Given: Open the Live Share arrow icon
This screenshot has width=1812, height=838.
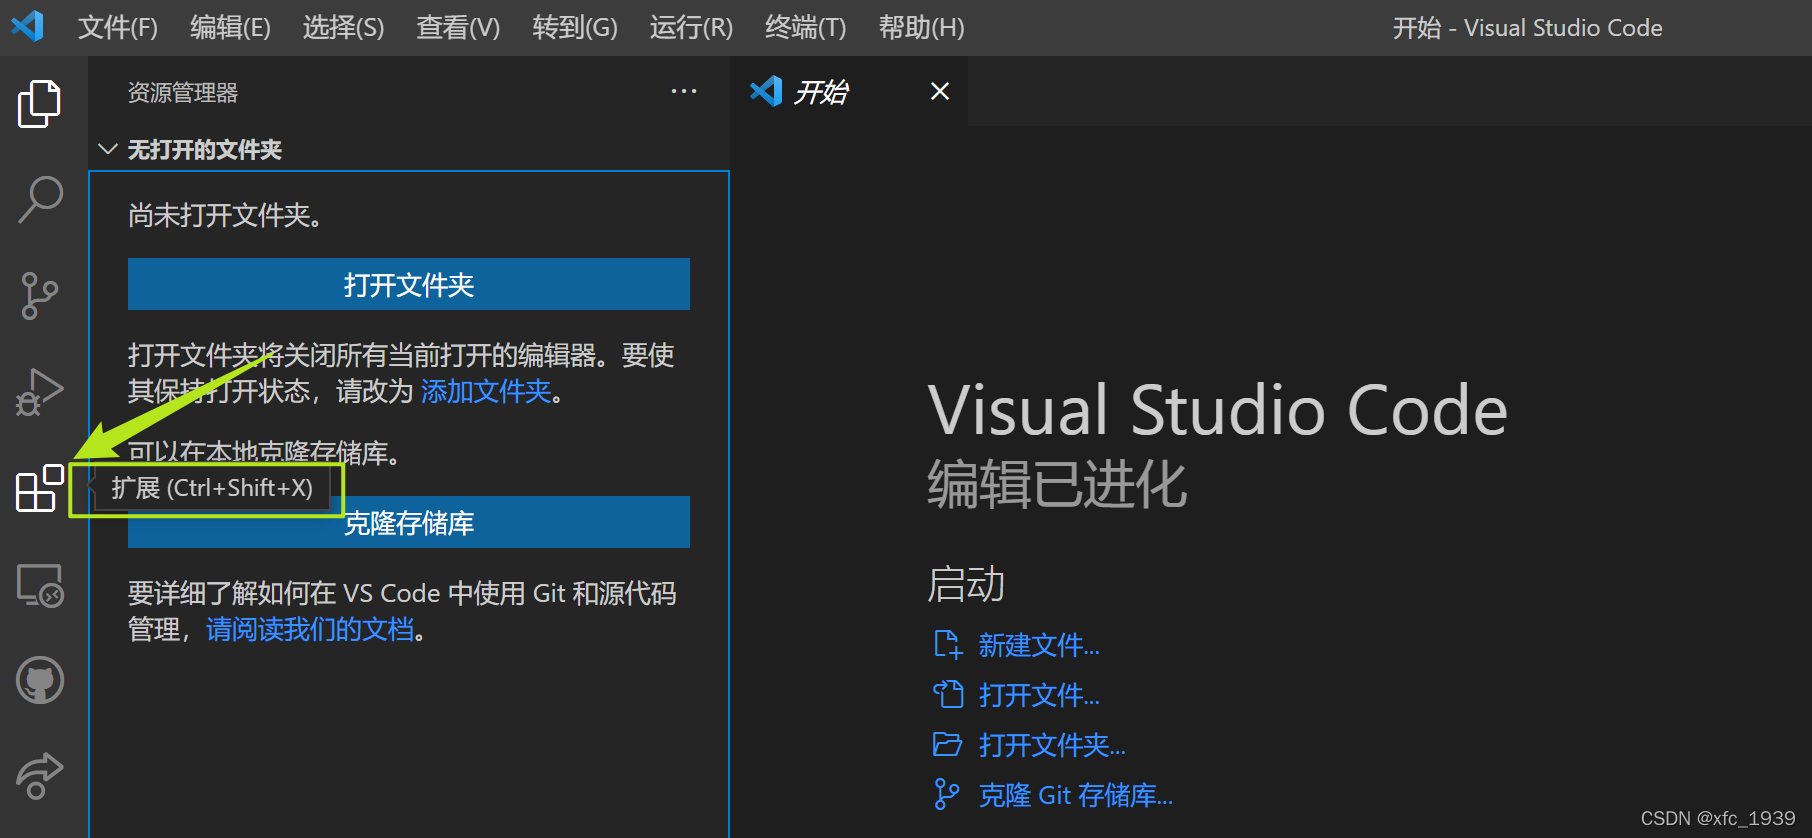Looking at the screenshot, I should tap(40, 776).
